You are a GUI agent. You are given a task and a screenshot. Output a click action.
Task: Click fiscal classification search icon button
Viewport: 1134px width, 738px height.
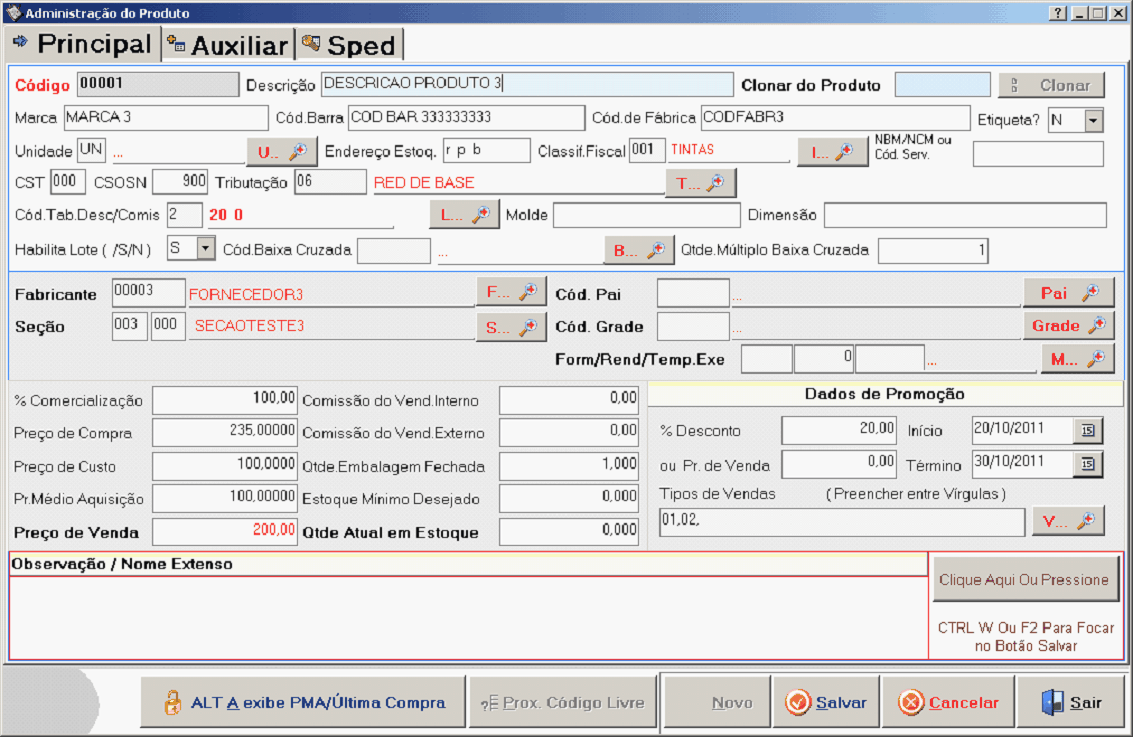pos(832,152)
